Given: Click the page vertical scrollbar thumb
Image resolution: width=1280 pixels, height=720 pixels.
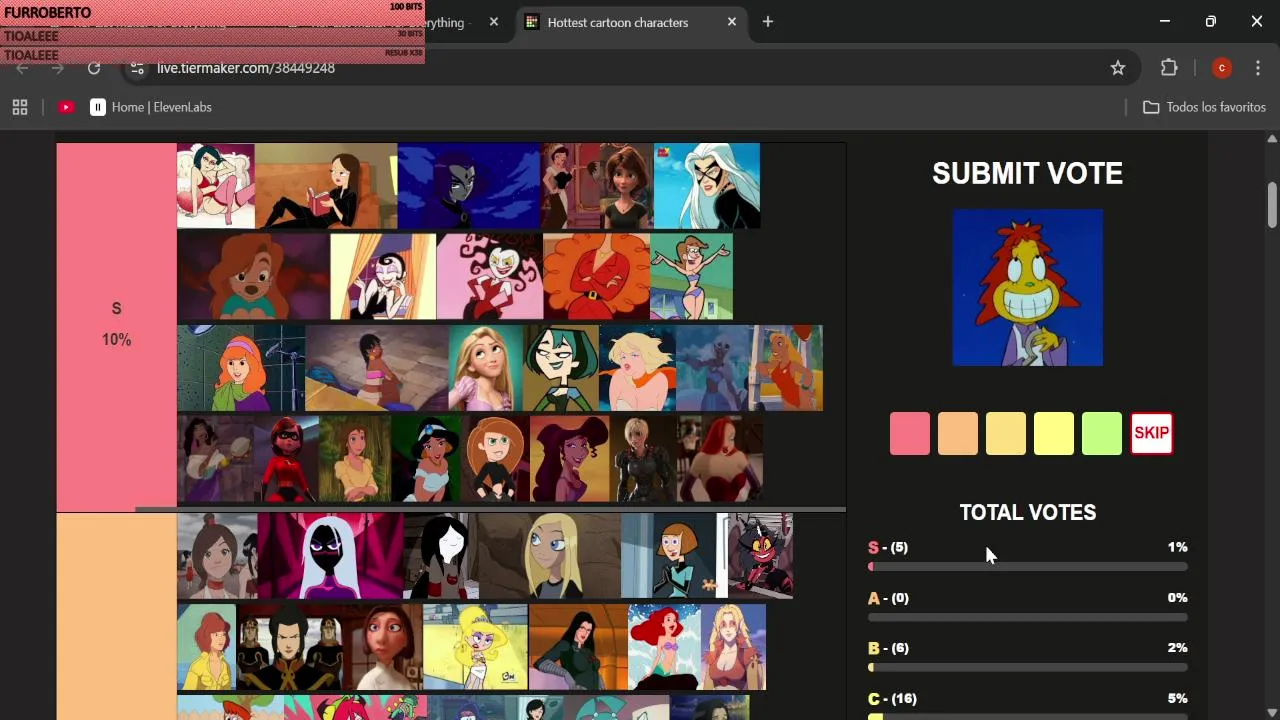Looking at the screenshot, I should pyautogui.click(x=1272, y=205).
